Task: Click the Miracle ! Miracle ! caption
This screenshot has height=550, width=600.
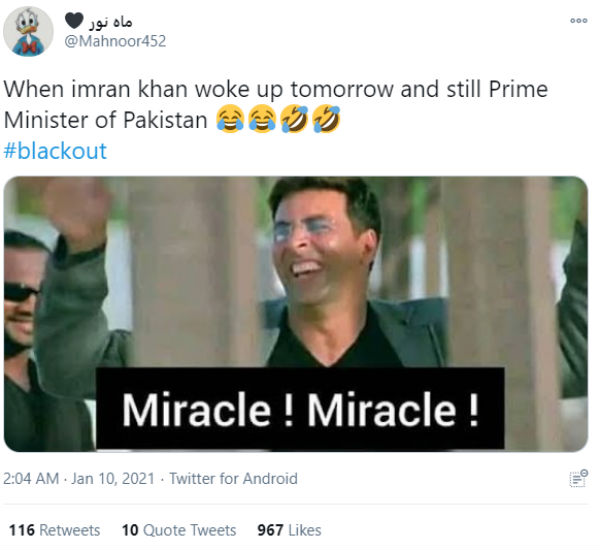Action: click(300, 407)
